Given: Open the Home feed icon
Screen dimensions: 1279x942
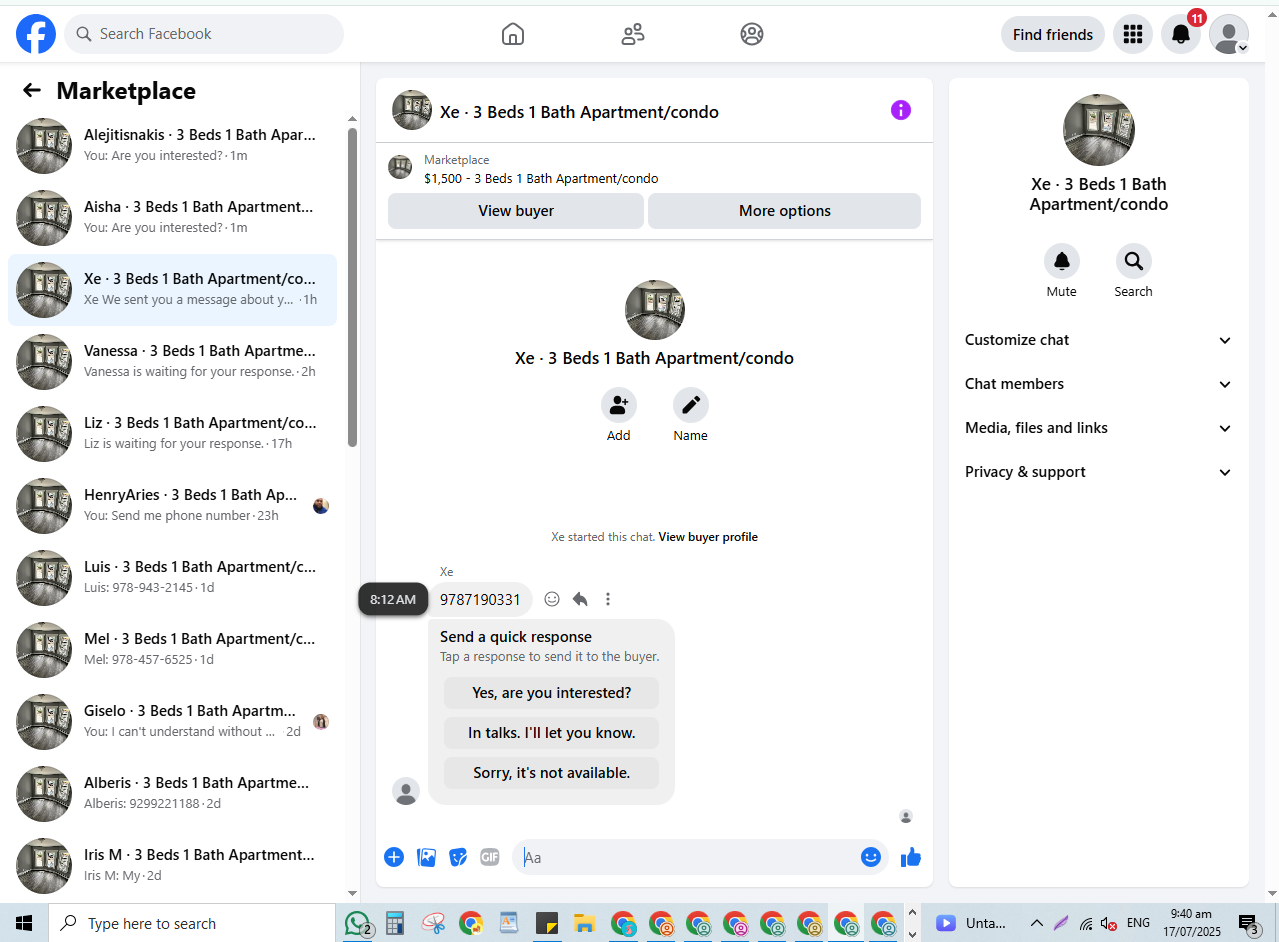Looking at the screenshot, I should click(x=512, y=34).
